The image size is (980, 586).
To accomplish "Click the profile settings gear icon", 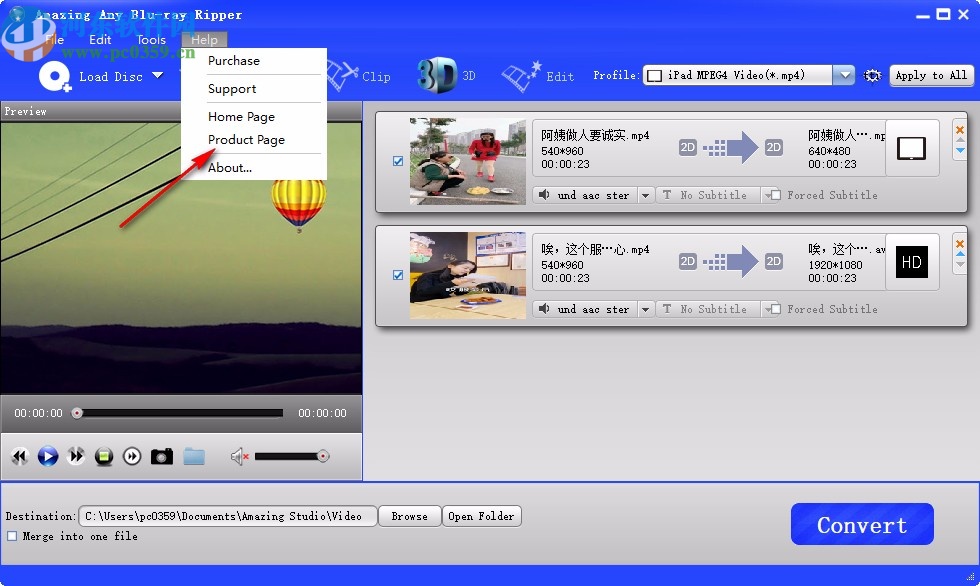I will point(871,75).
